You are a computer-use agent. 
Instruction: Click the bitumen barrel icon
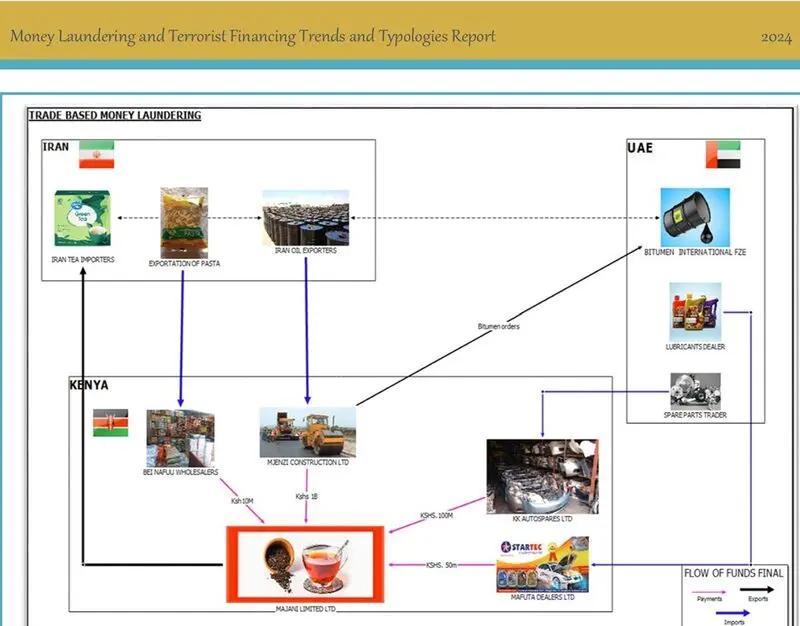click(695, 217)
